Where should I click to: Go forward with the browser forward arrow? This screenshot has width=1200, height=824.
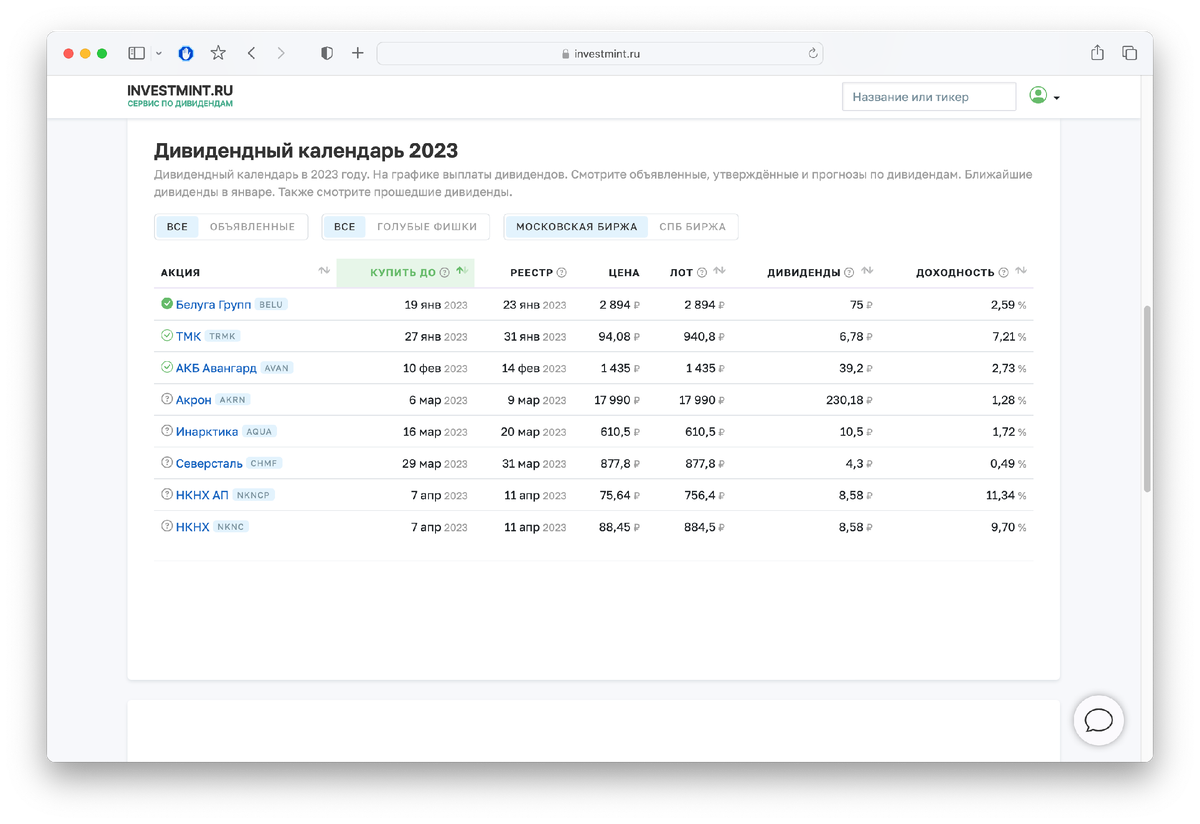(x=281, y=53)
